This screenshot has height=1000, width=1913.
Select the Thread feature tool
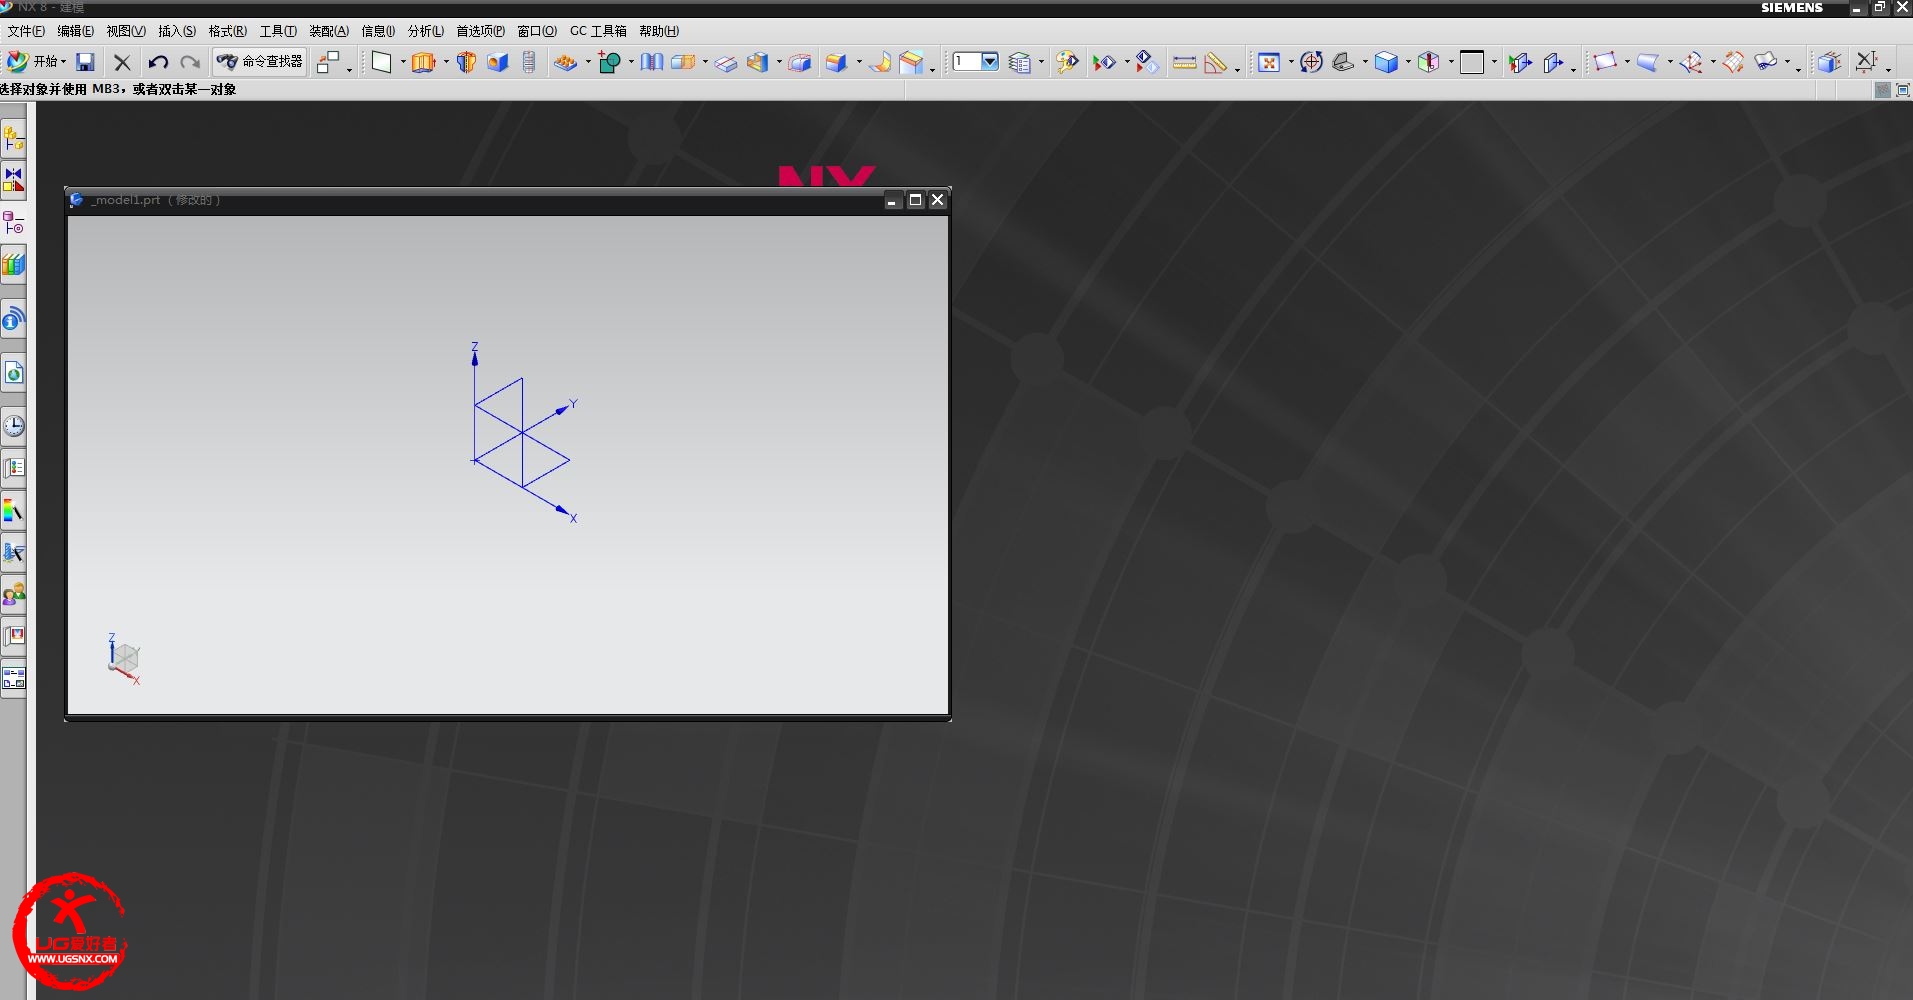pyautogui.click(x=529, y=62)
